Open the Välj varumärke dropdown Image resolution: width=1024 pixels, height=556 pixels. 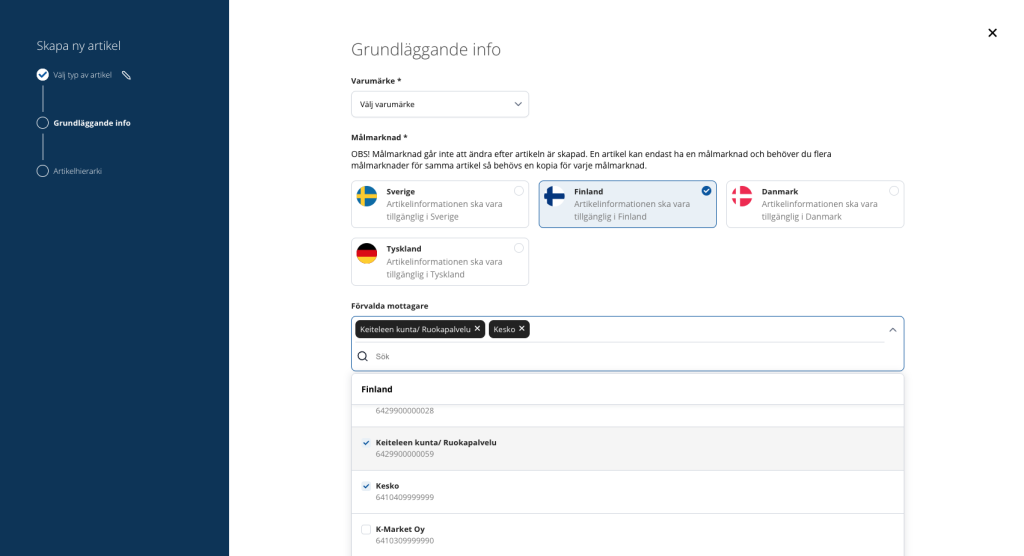[440, 104]
